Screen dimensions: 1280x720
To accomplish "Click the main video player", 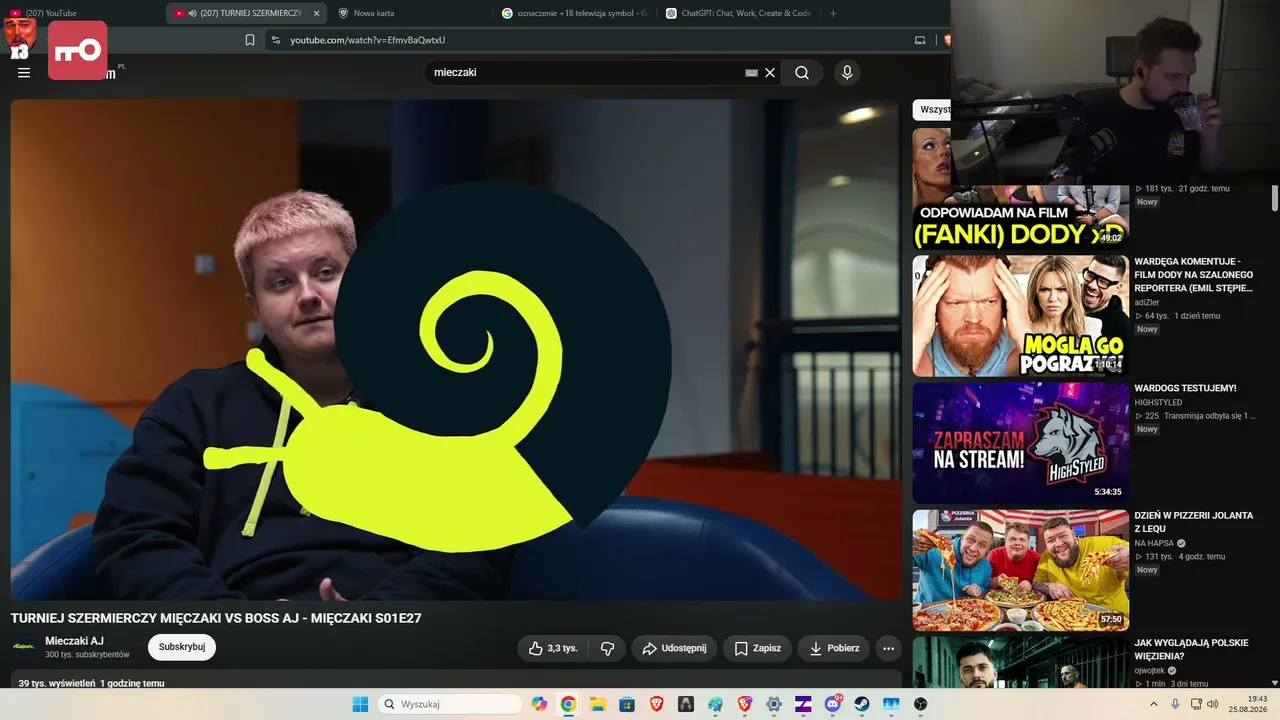I will coord(456,350).
